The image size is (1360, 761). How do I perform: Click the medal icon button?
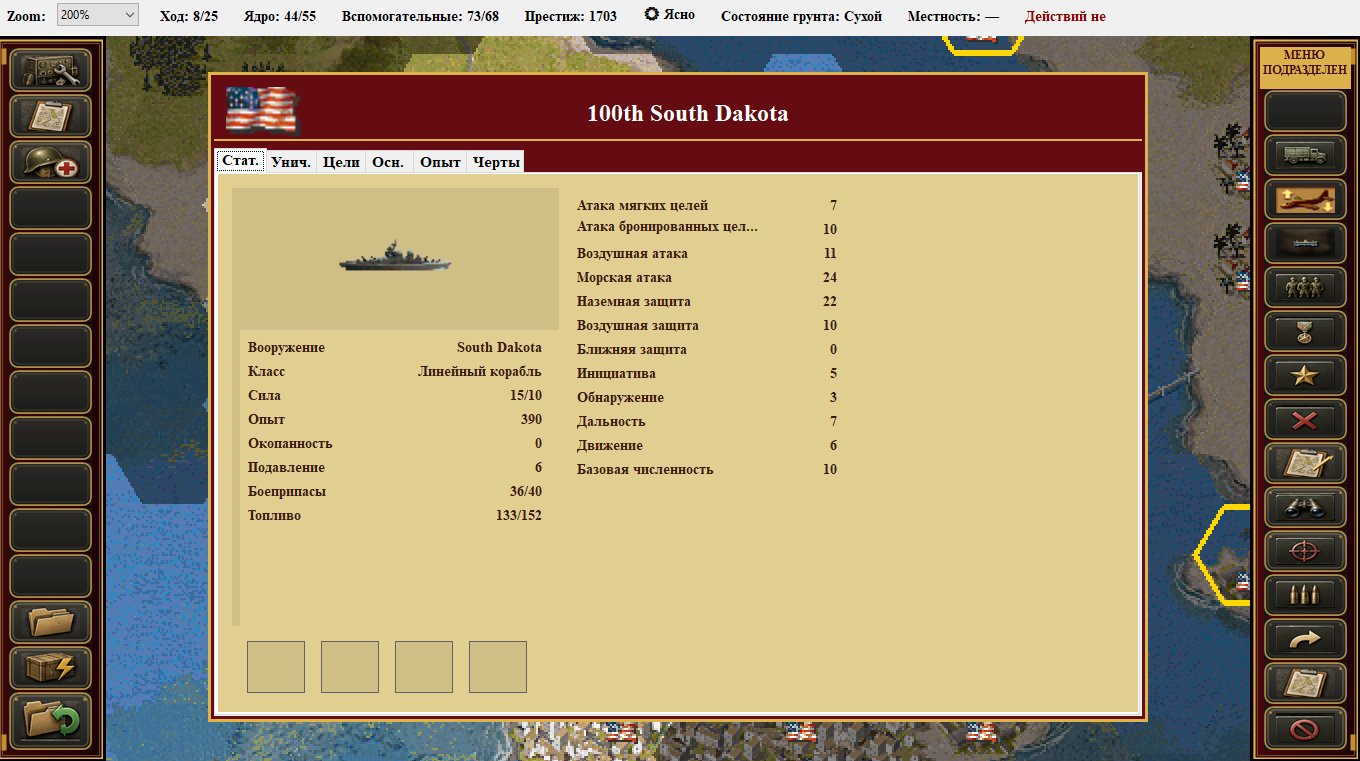[1305, 332]
